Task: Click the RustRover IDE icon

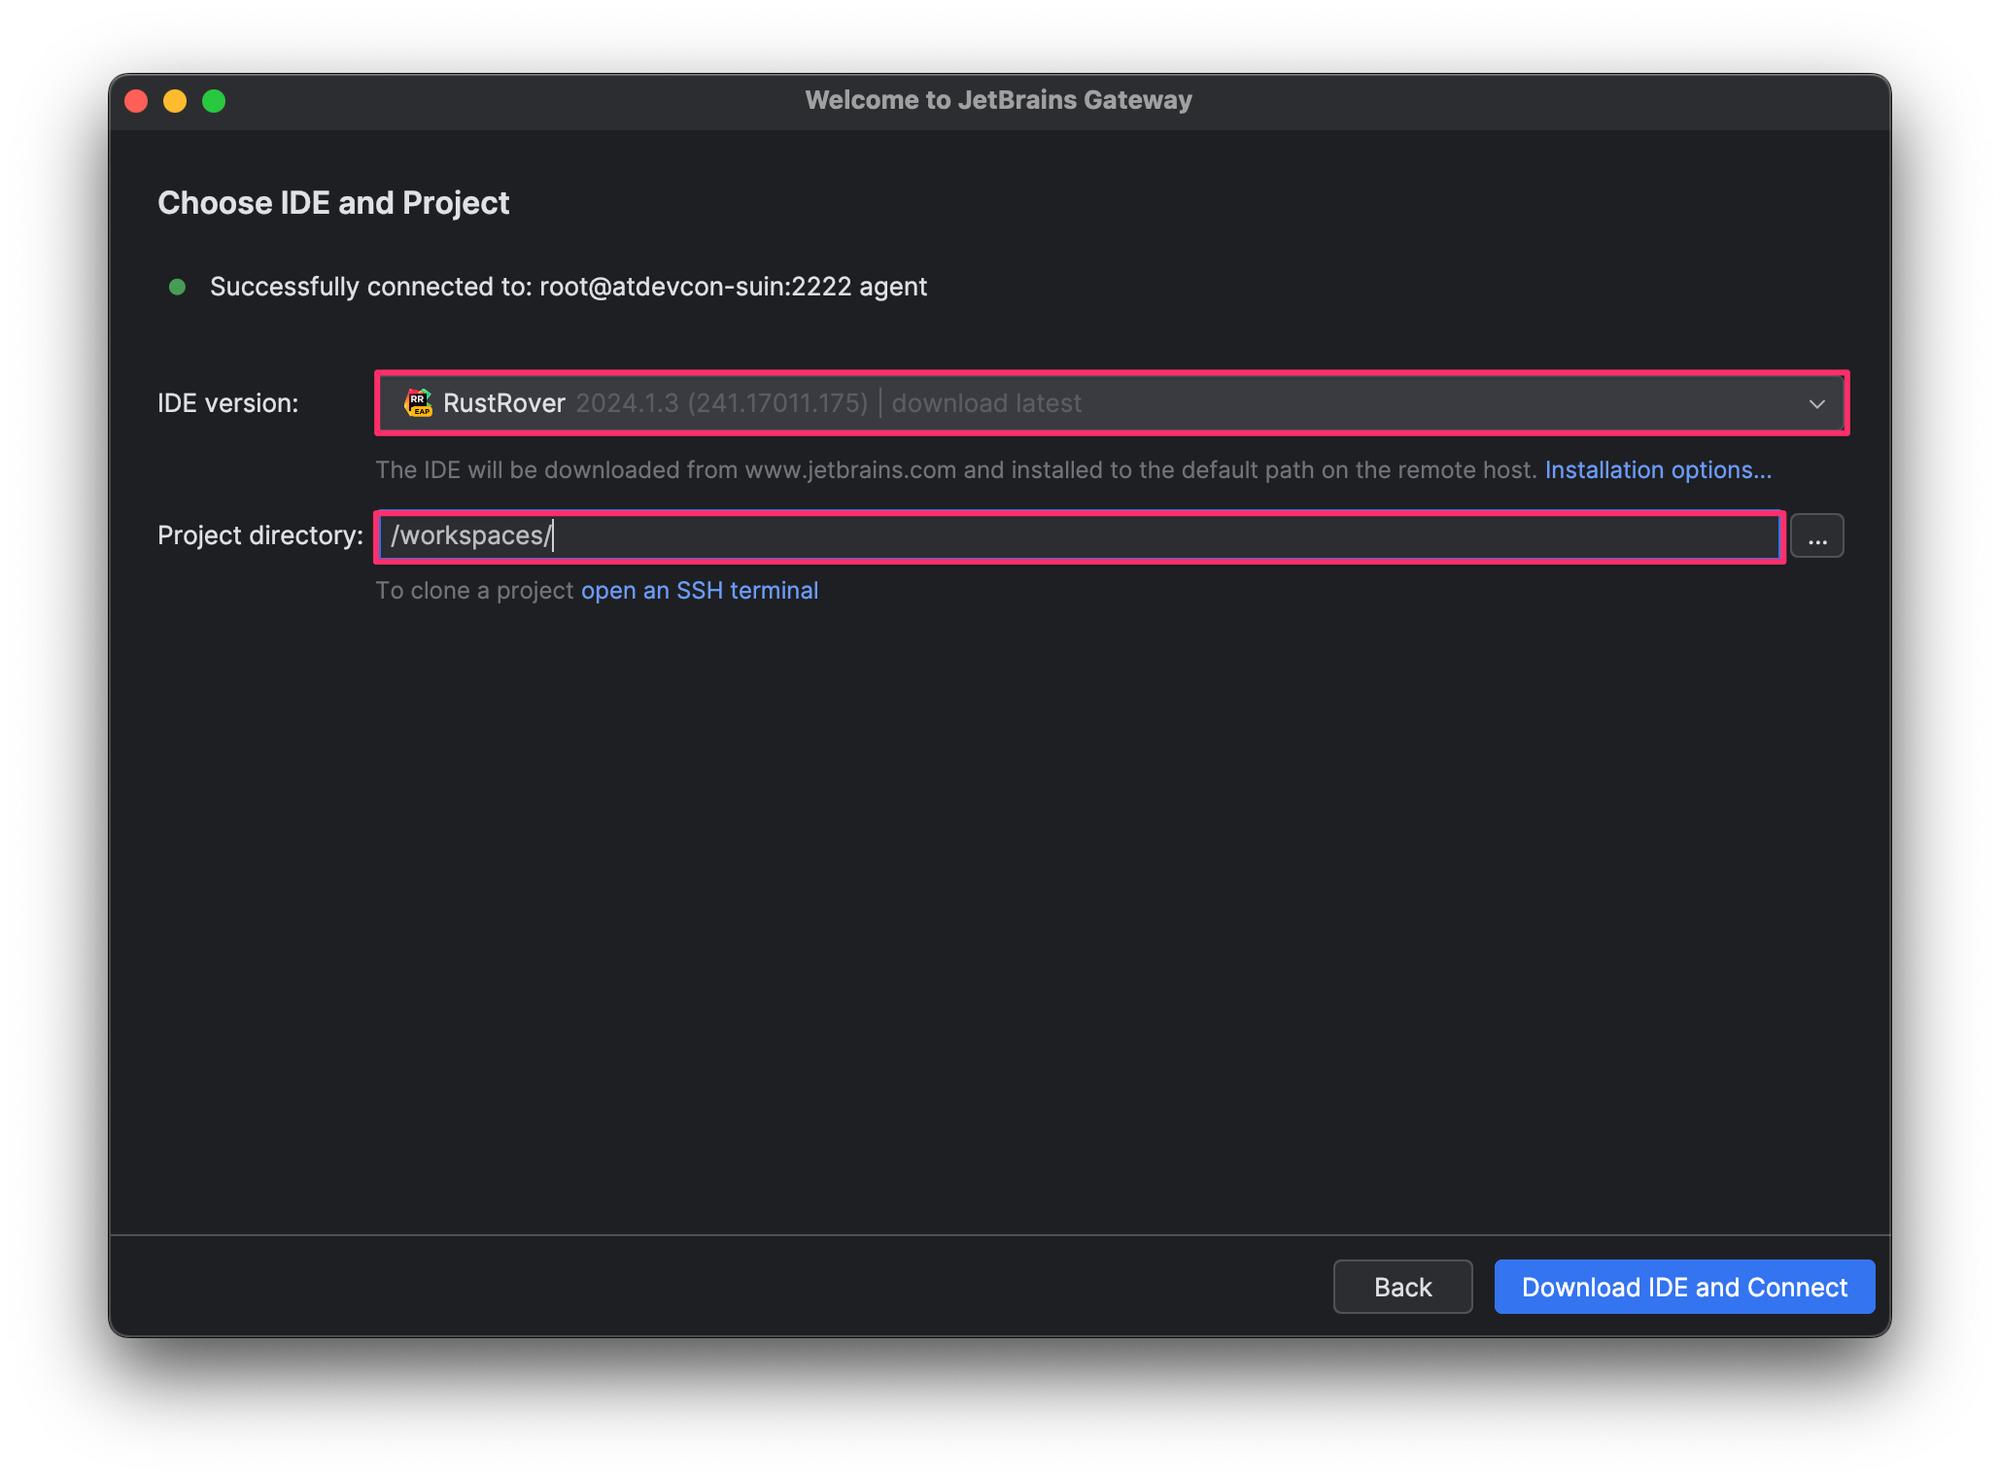Action: coord(417,403)
